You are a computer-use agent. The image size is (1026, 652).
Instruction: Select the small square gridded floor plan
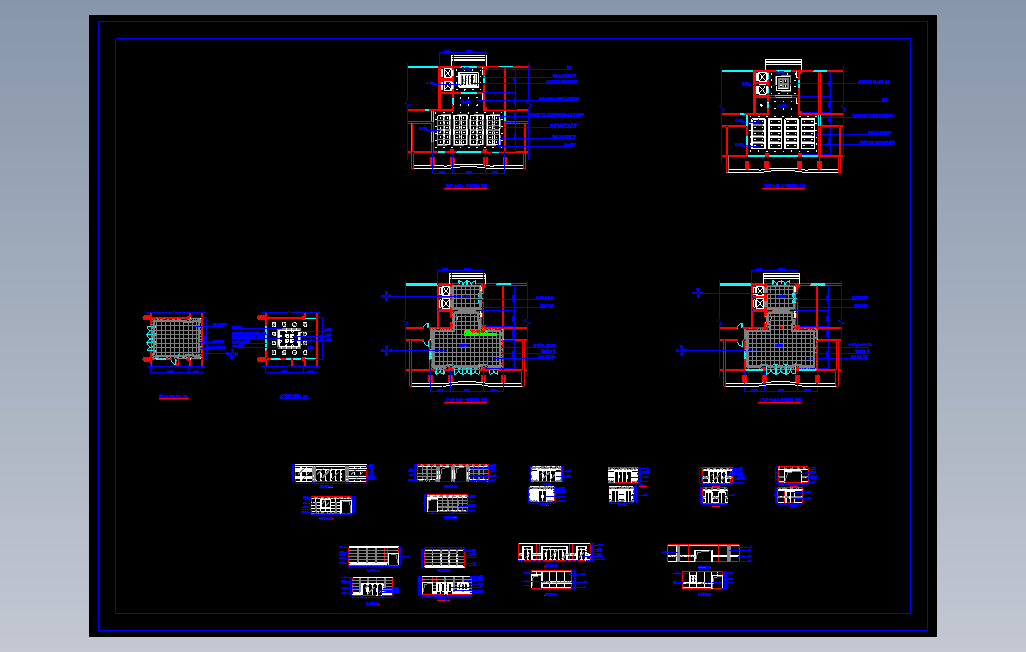tap(174, 339)
